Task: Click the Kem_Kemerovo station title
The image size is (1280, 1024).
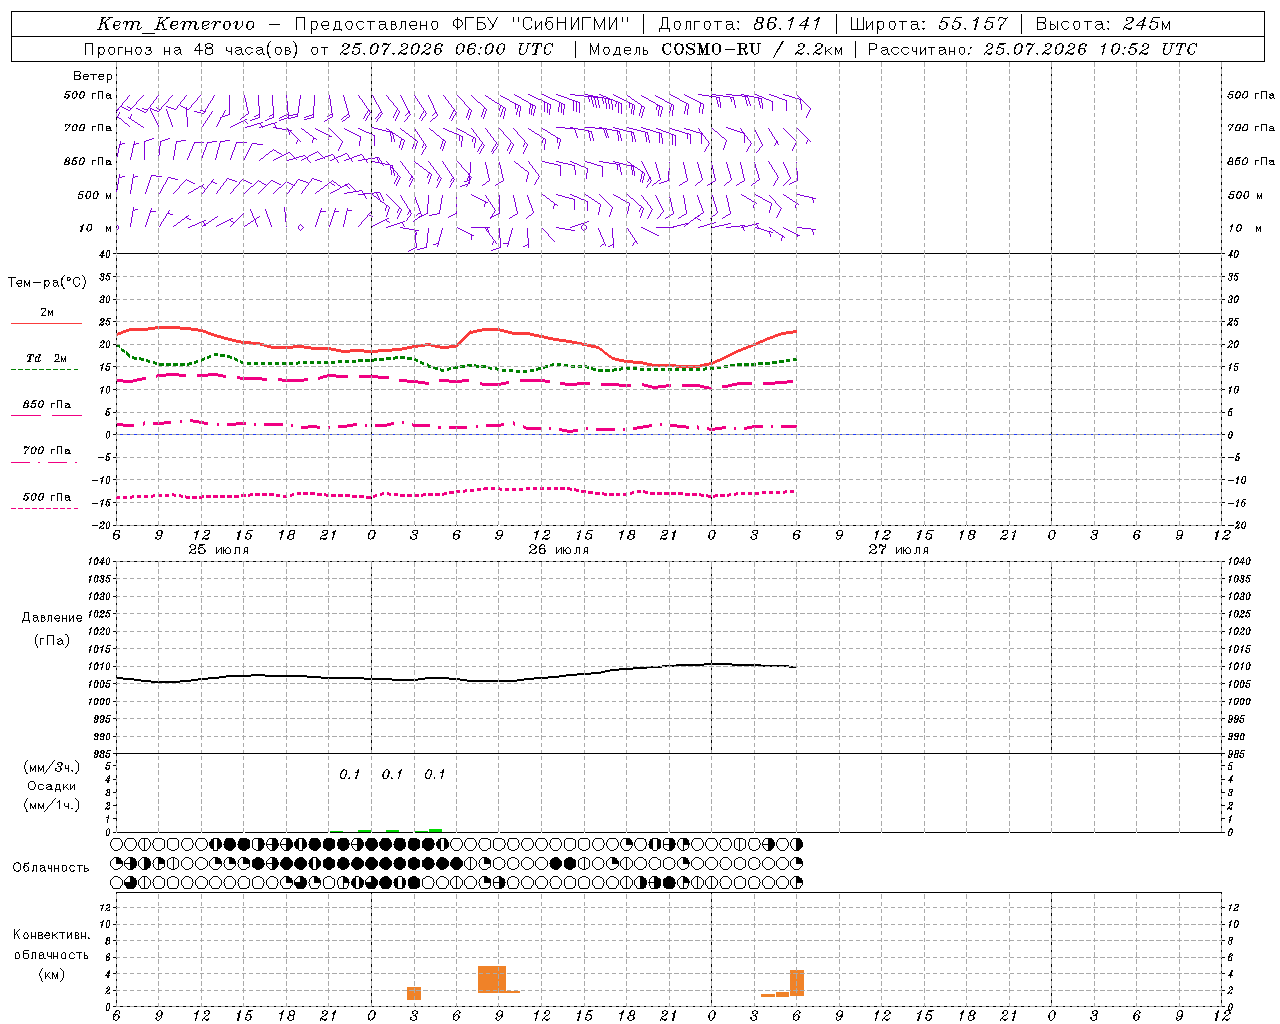Action: (x=176, y=24)
